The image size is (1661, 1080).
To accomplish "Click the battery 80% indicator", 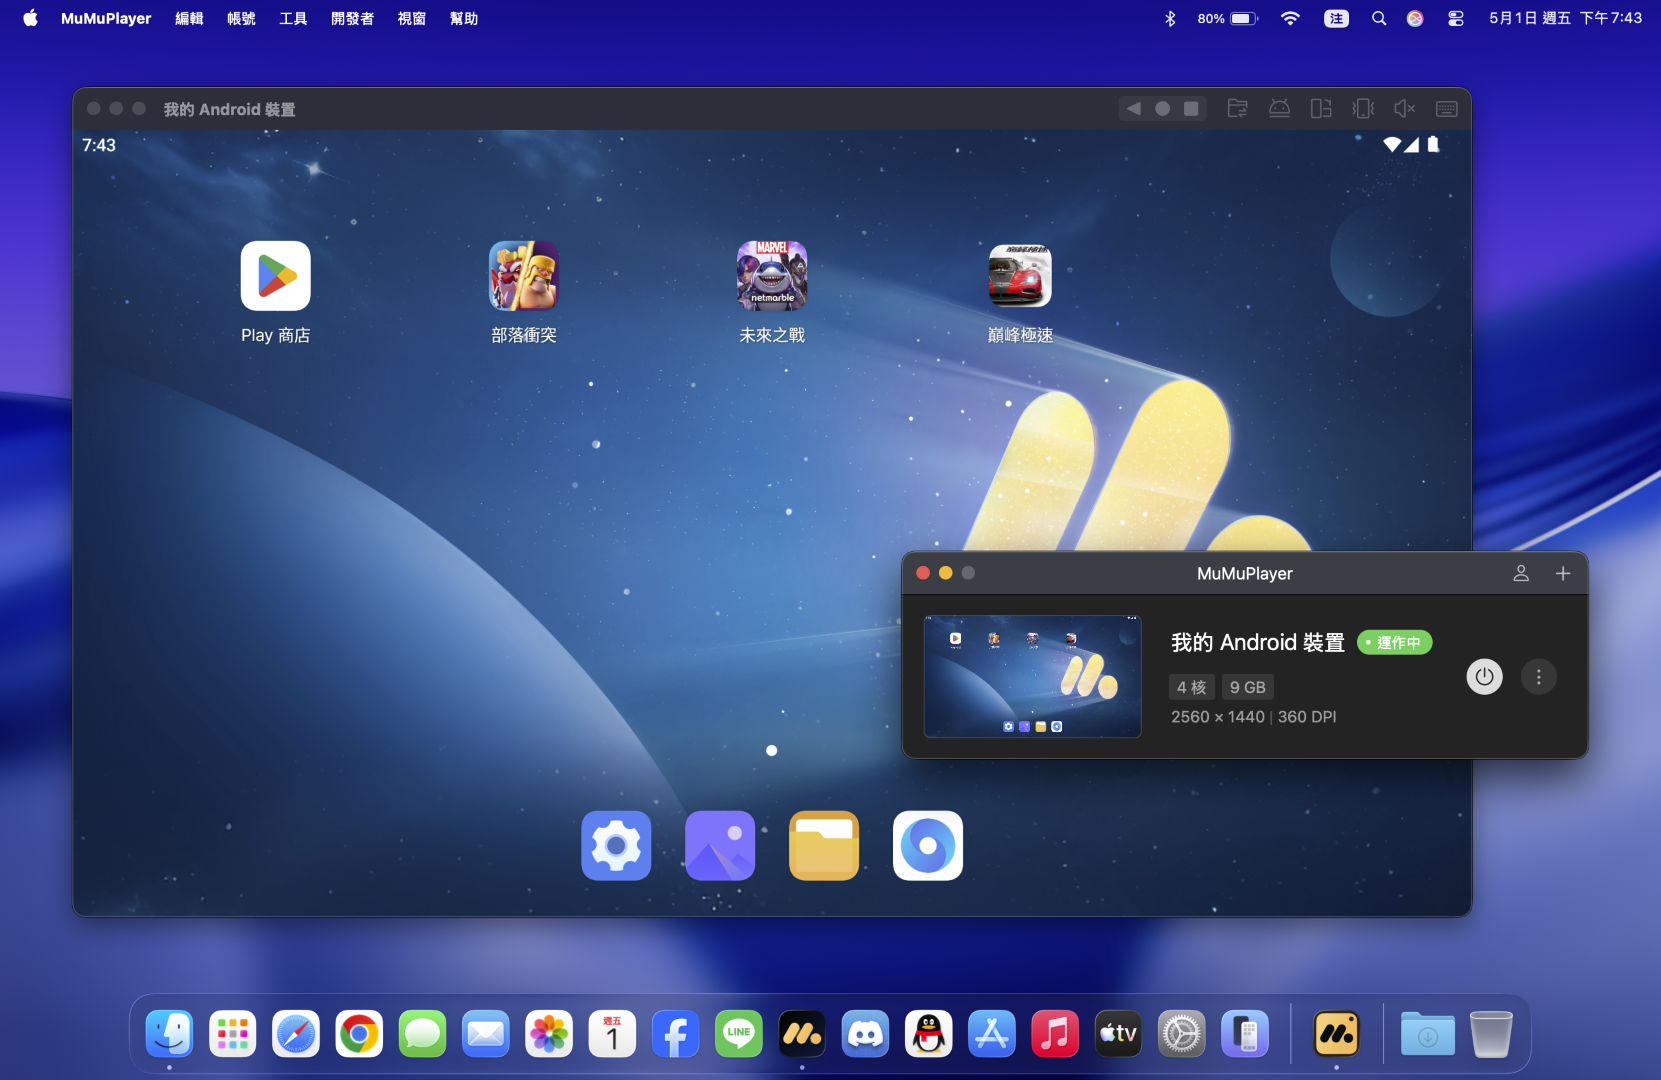I will coord(1228,18).
